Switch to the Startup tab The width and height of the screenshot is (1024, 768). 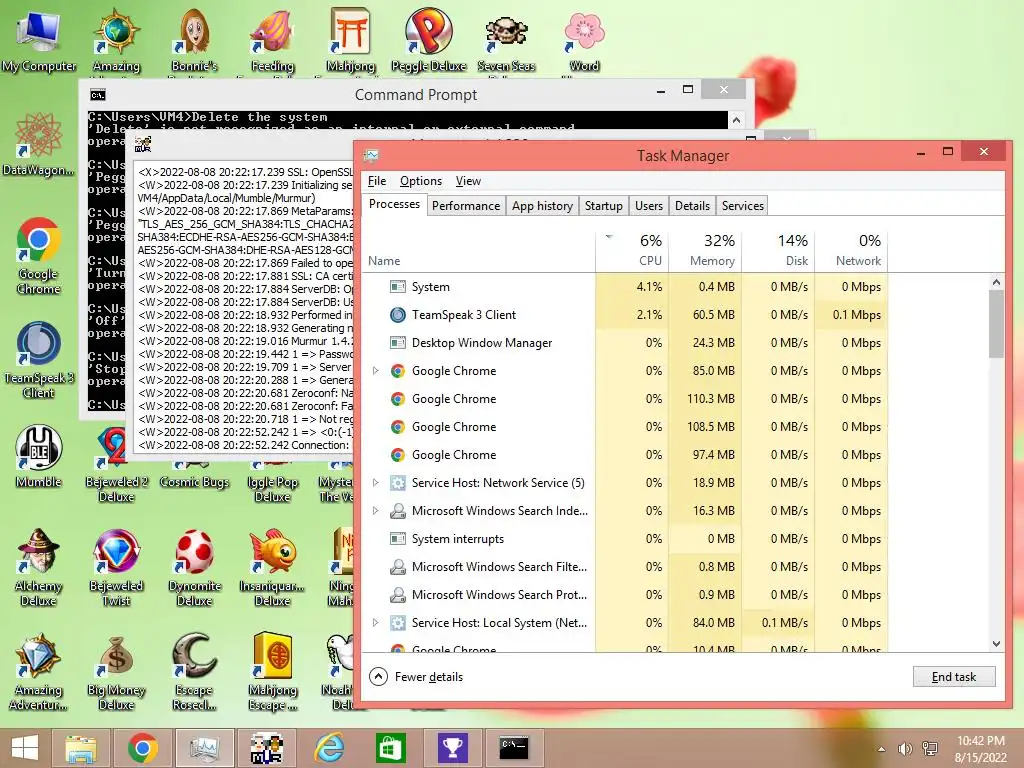[603, 206]
